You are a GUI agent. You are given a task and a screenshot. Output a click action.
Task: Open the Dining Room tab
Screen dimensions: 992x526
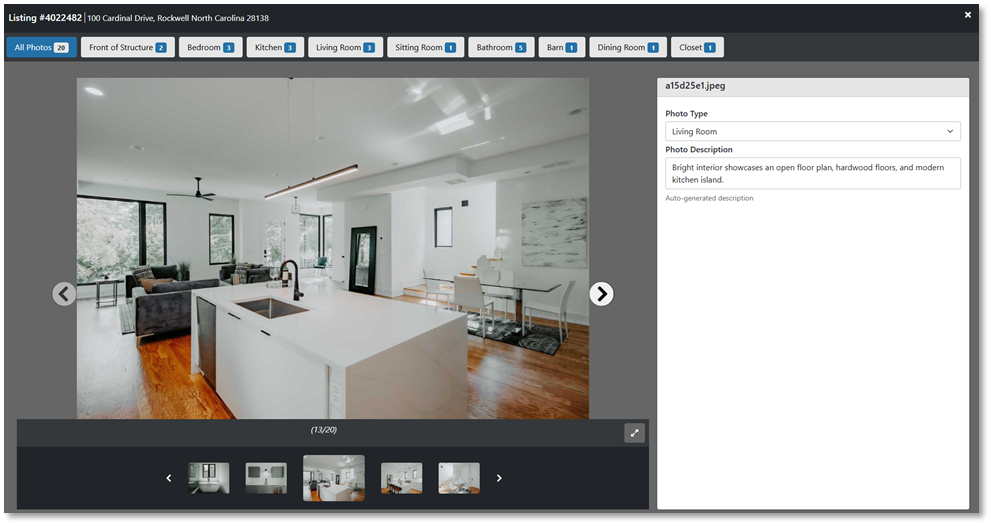[x=628, y=47]
